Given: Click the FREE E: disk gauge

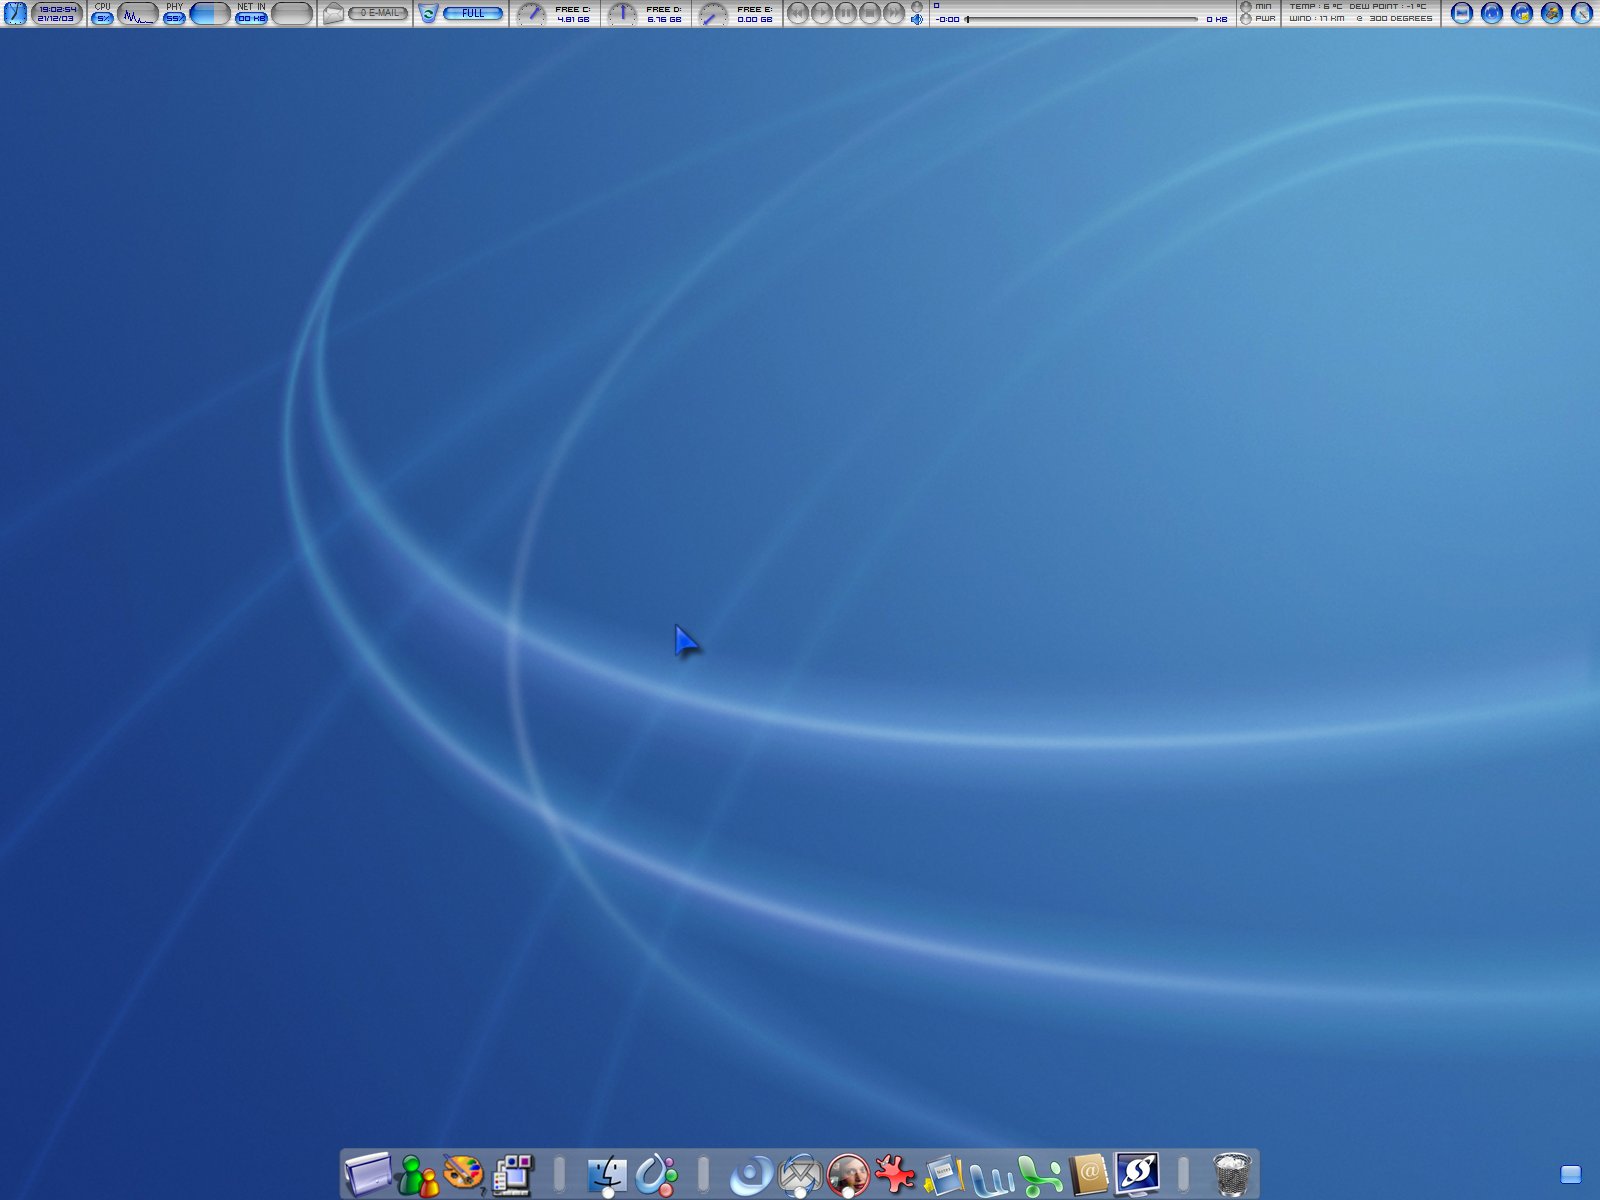Looking at the screenshot, I should click(713, 13).
